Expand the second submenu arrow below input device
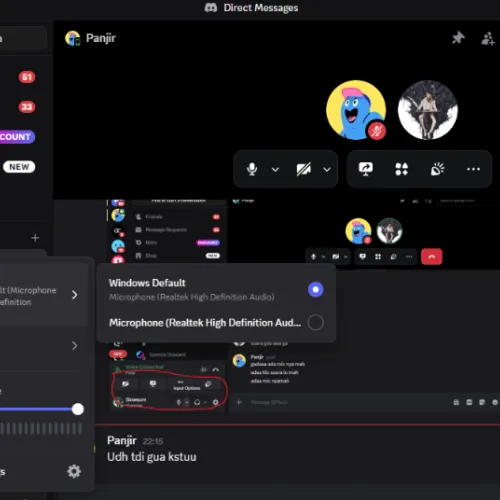Screen dimensions: 500x500 pyautogui.click(x=74, y=346)
